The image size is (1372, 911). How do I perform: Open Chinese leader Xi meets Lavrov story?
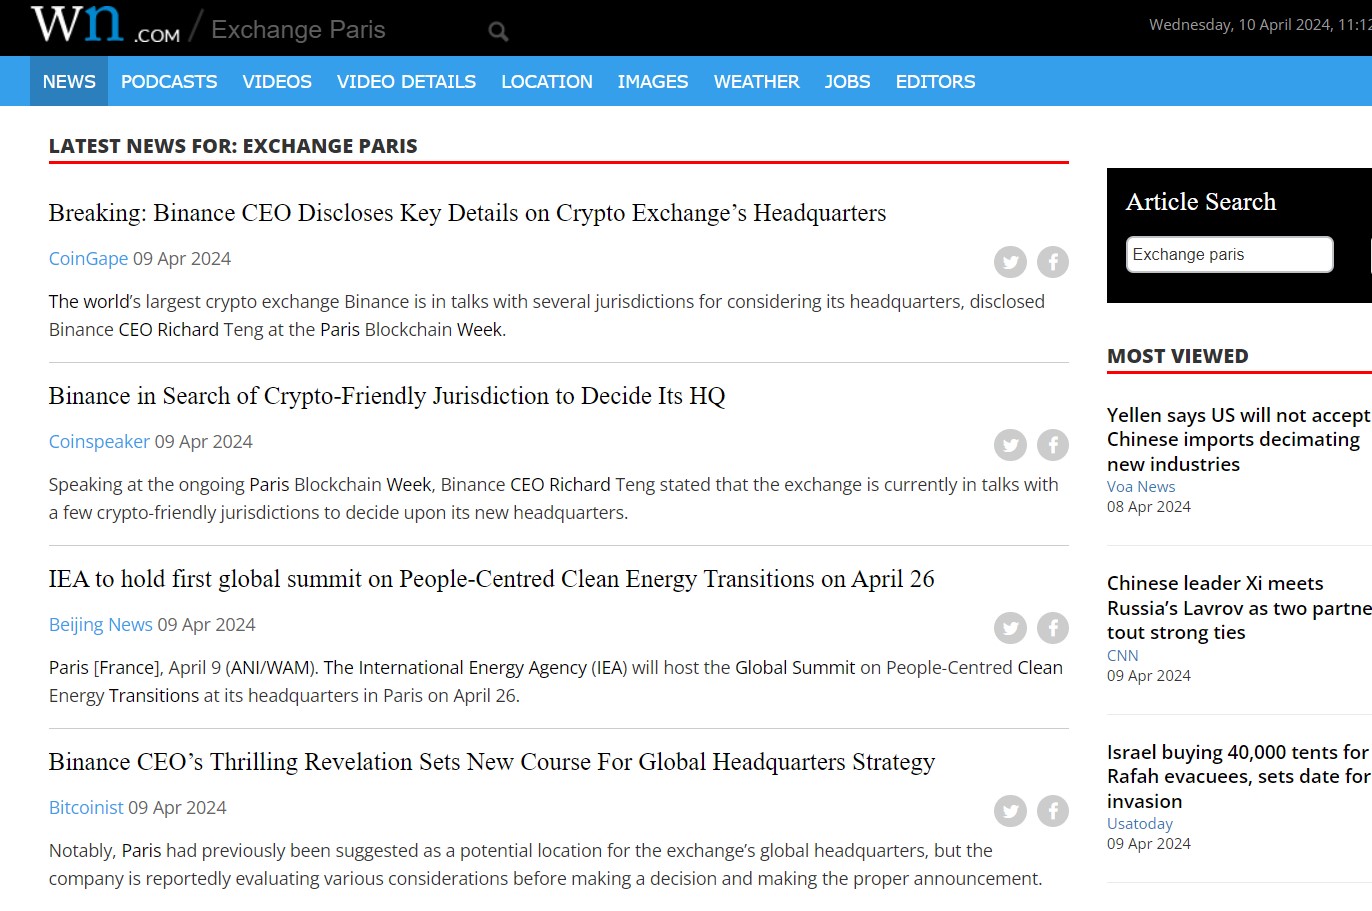click(x=1238, y=607)
